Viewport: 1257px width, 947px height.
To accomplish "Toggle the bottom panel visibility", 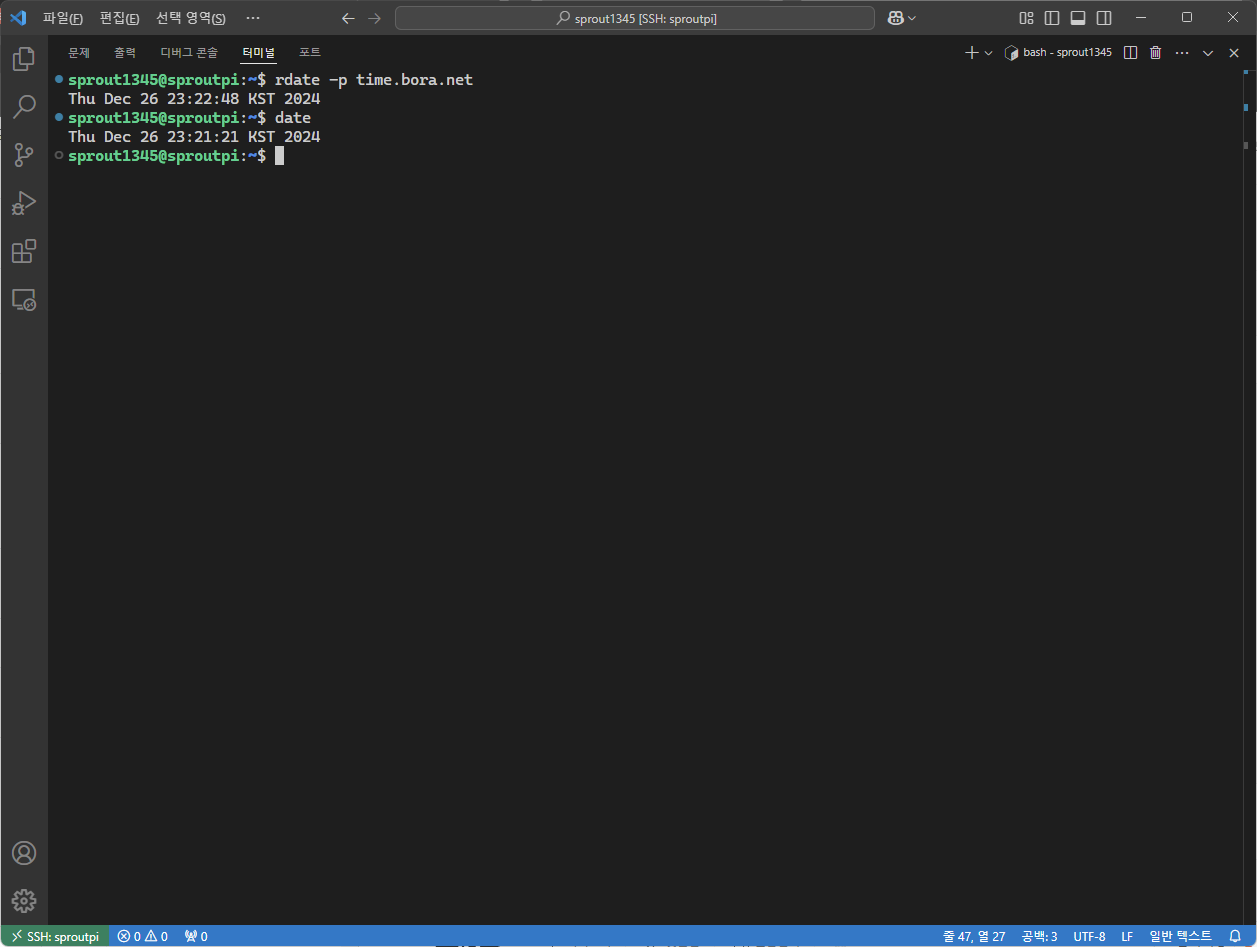I will 1078,18.
